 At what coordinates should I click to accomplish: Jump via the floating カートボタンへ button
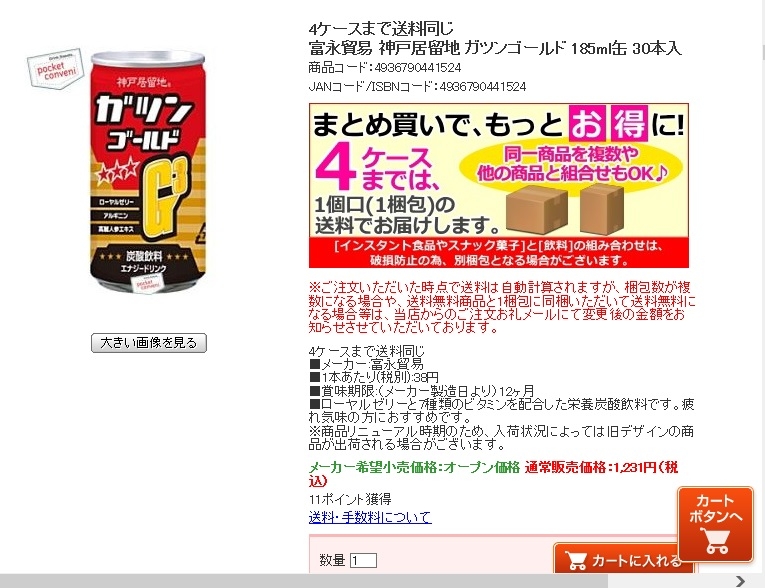pyautogui.click(x=716, y=525)
